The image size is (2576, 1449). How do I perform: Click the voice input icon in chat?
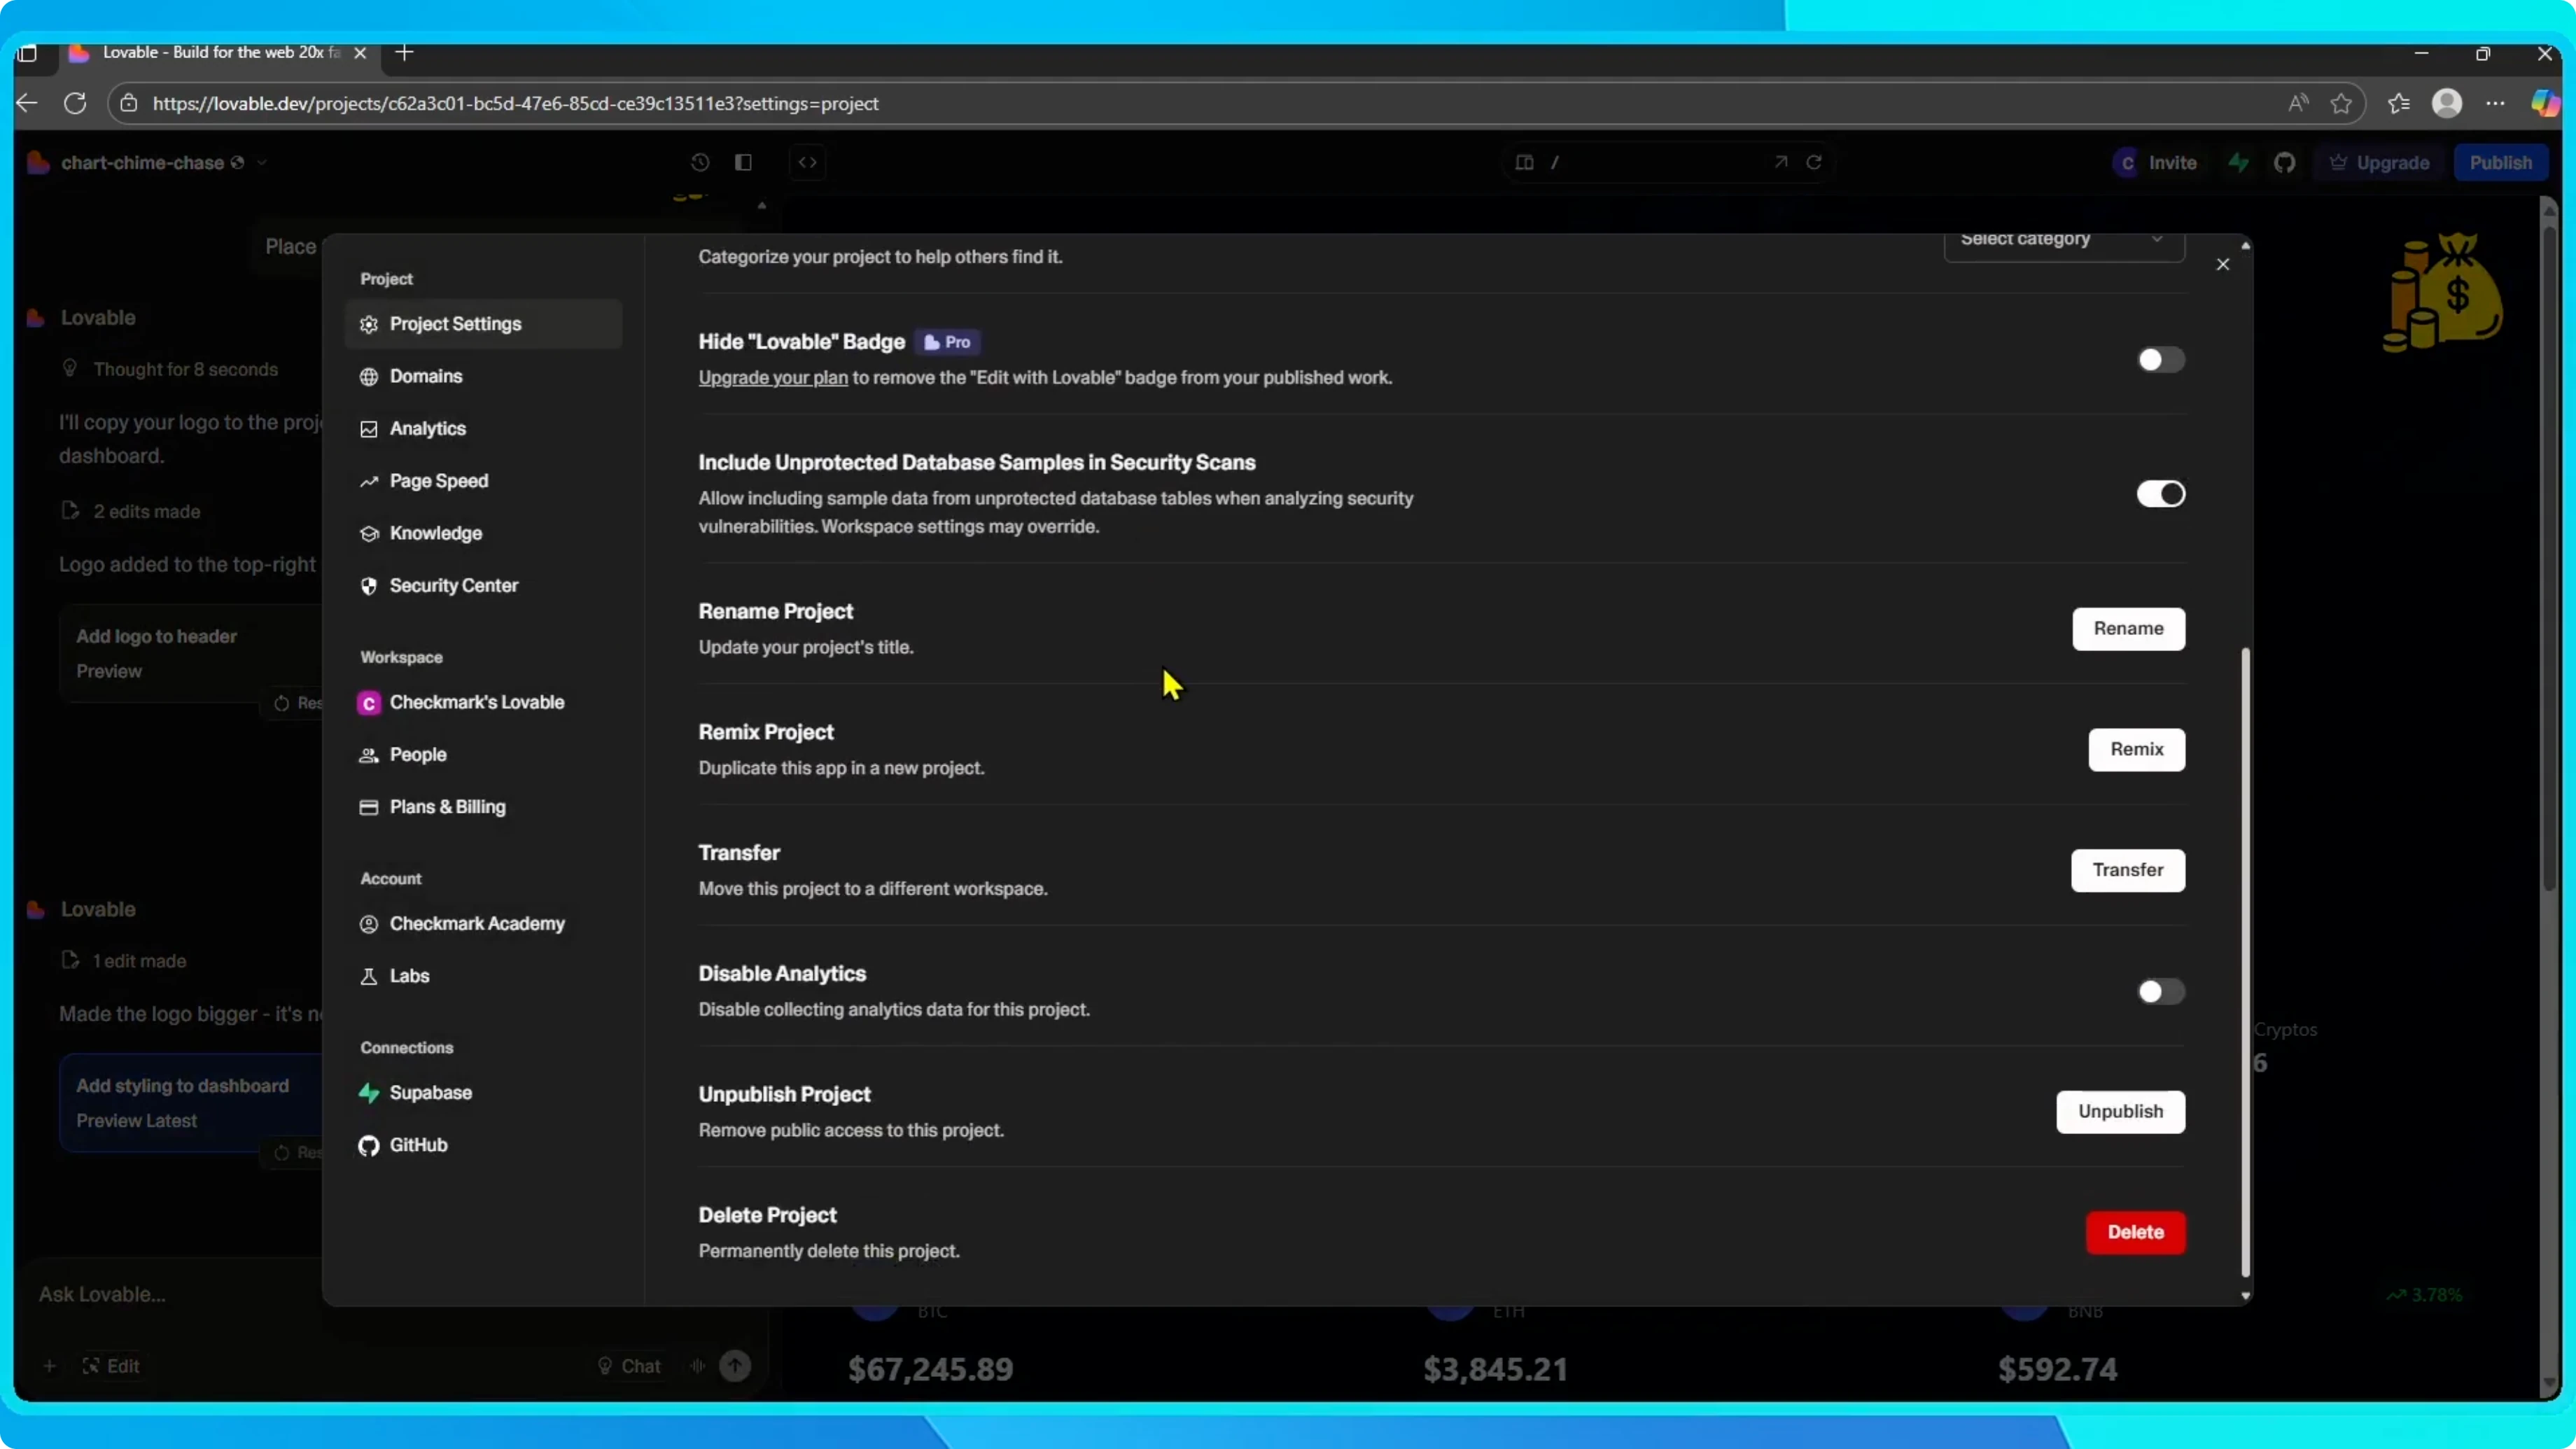point(697,1366)
